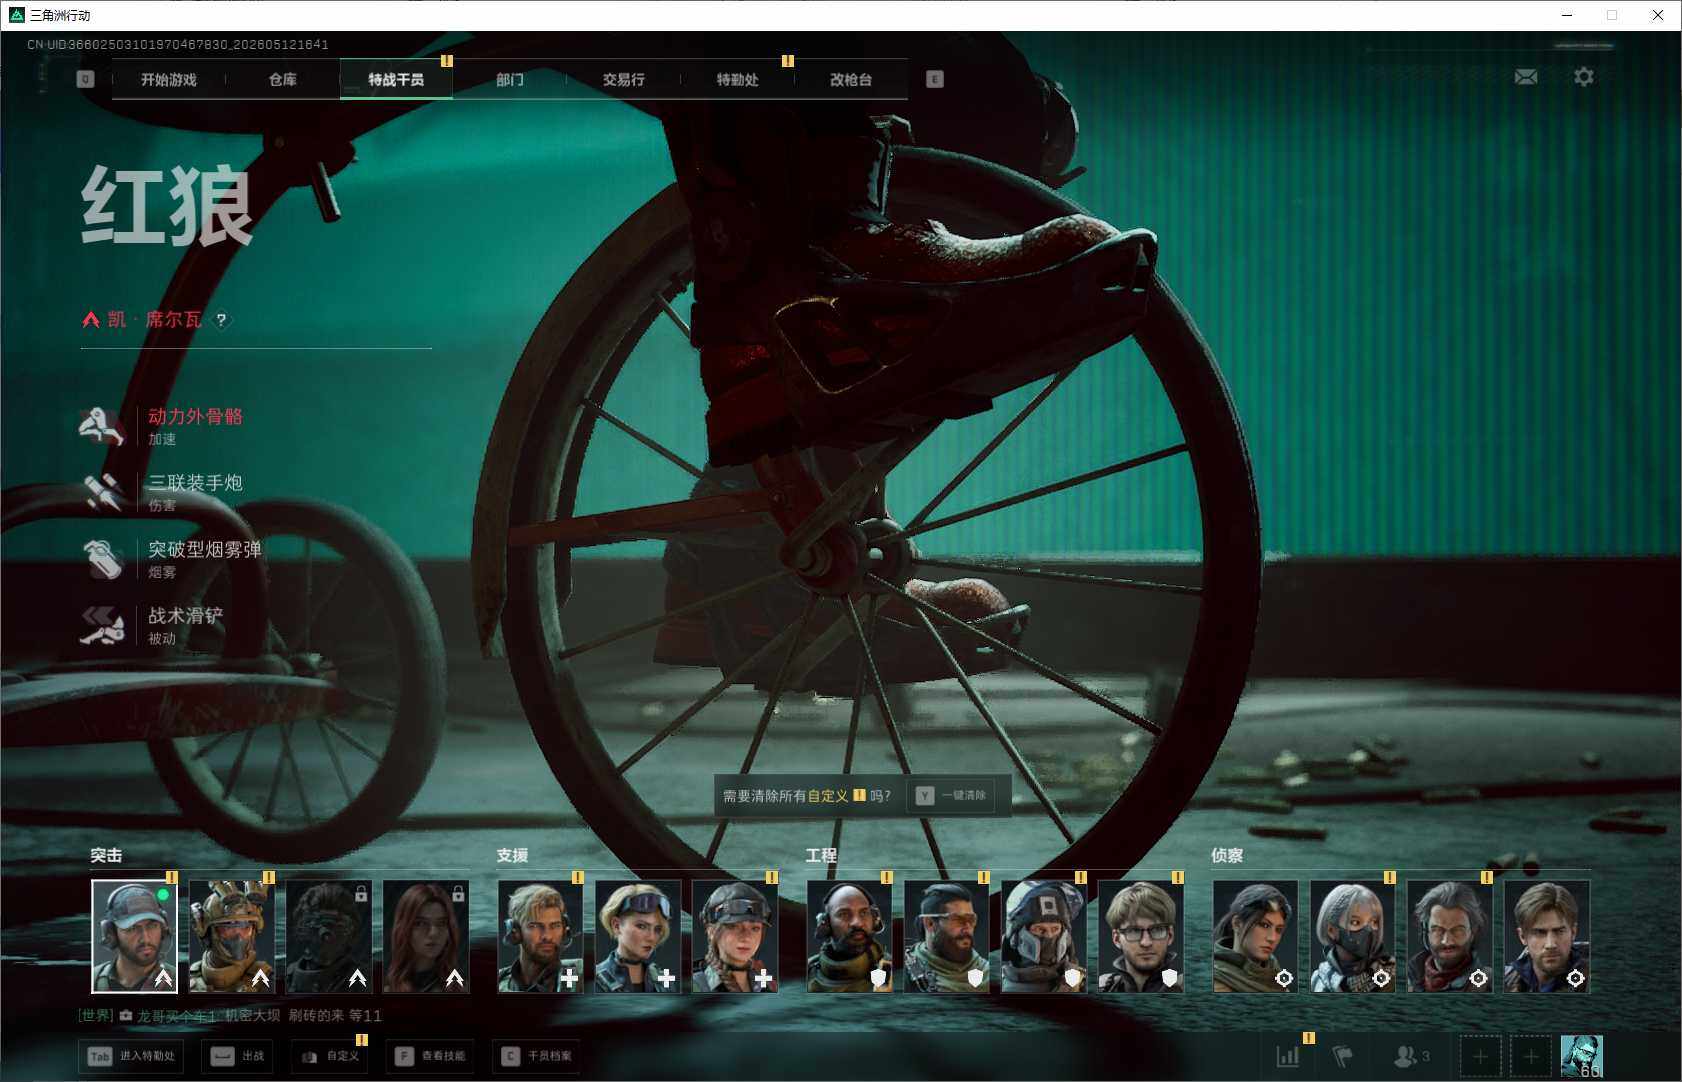
Task: Switch to the 改枪台 tab
Action: pos(851,80)
